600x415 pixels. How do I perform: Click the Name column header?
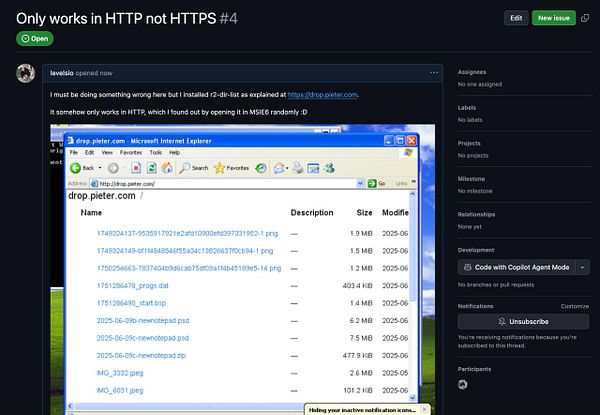tap(91, 213)
